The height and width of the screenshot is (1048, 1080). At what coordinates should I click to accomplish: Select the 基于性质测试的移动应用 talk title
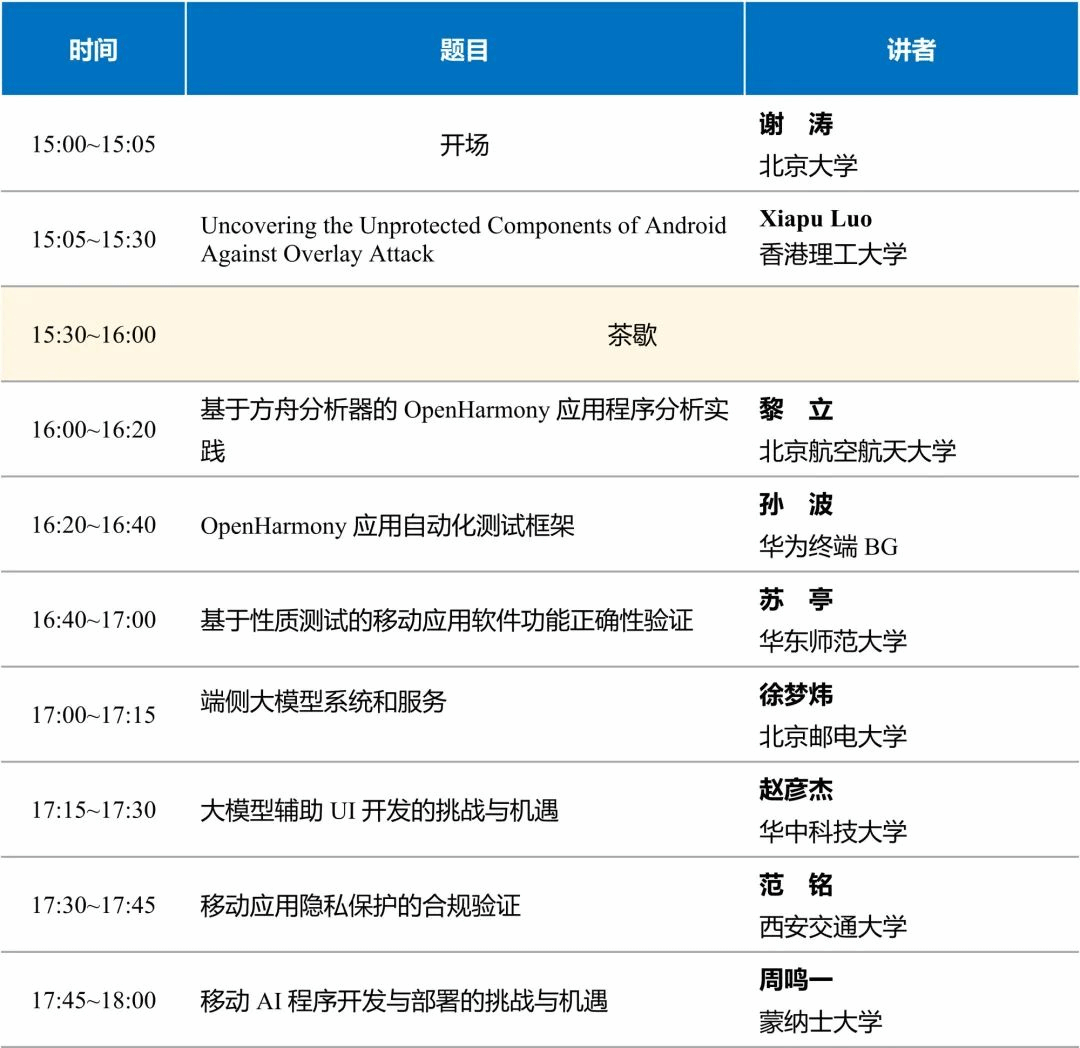(x=446, y=620)
